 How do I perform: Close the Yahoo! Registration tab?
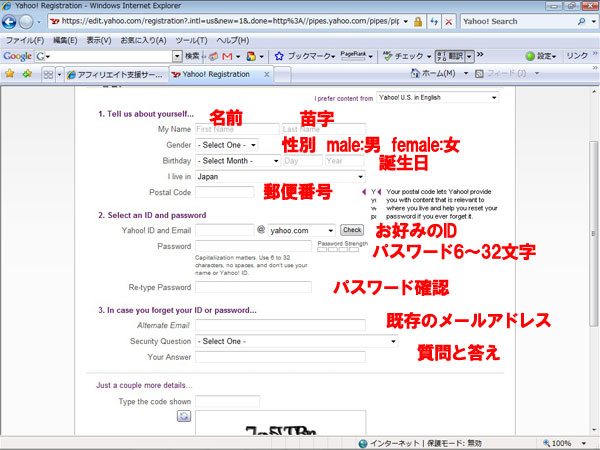[267, 75]
